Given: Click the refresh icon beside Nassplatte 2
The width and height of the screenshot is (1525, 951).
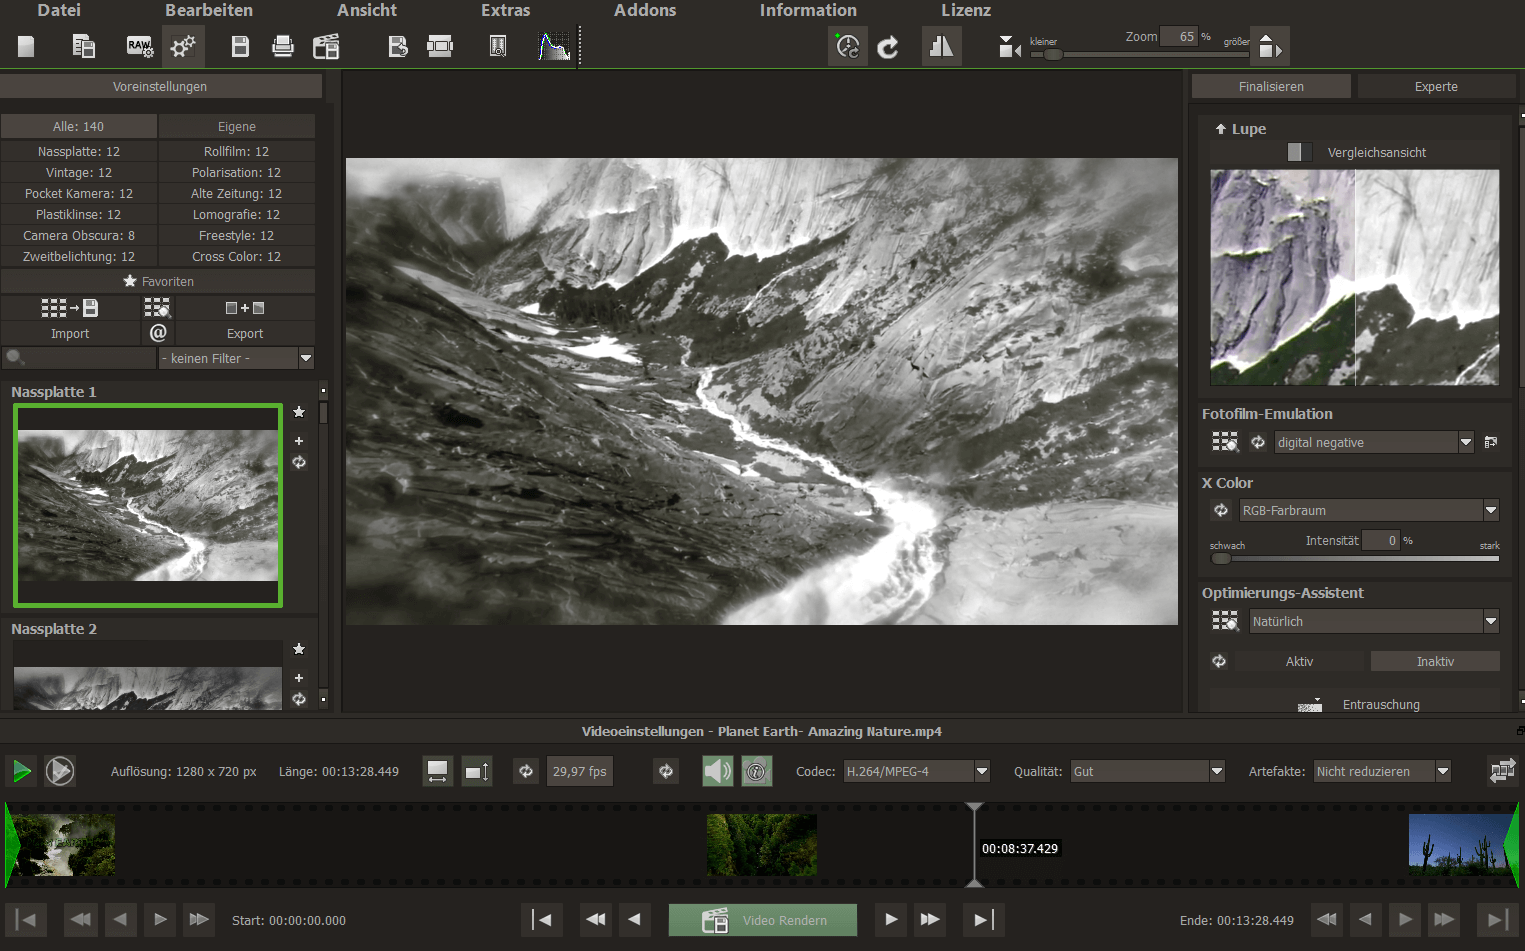Looking at the screenshot, I should pos(298,699).
